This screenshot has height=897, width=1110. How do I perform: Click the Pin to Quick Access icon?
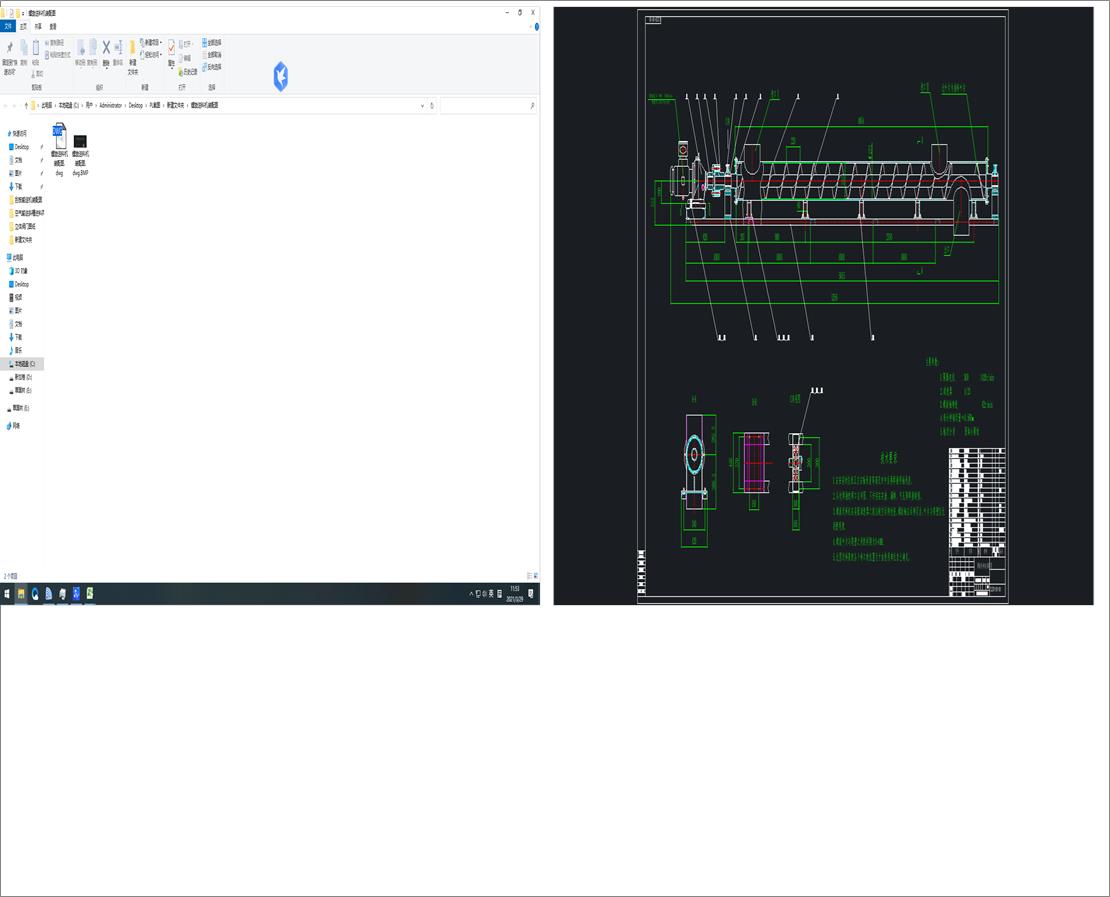10,49
